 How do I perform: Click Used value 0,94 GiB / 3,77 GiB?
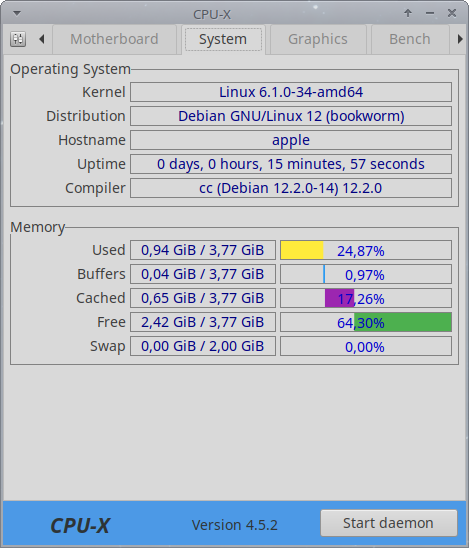(x=203, y=250)
